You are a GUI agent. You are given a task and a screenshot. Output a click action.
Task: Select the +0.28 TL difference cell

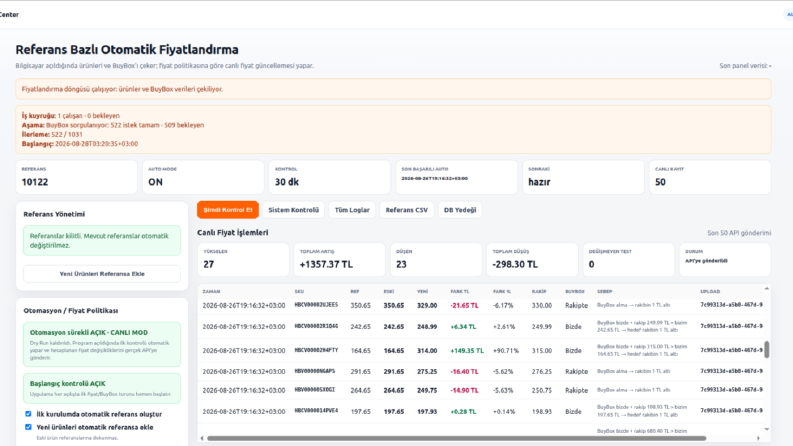click(x=463, y=412)
